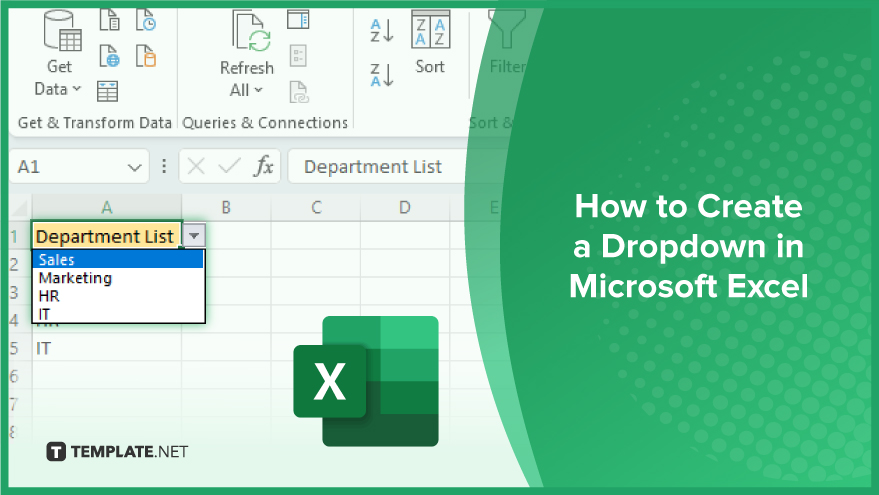Click From Web icon

tap(109, 56)
